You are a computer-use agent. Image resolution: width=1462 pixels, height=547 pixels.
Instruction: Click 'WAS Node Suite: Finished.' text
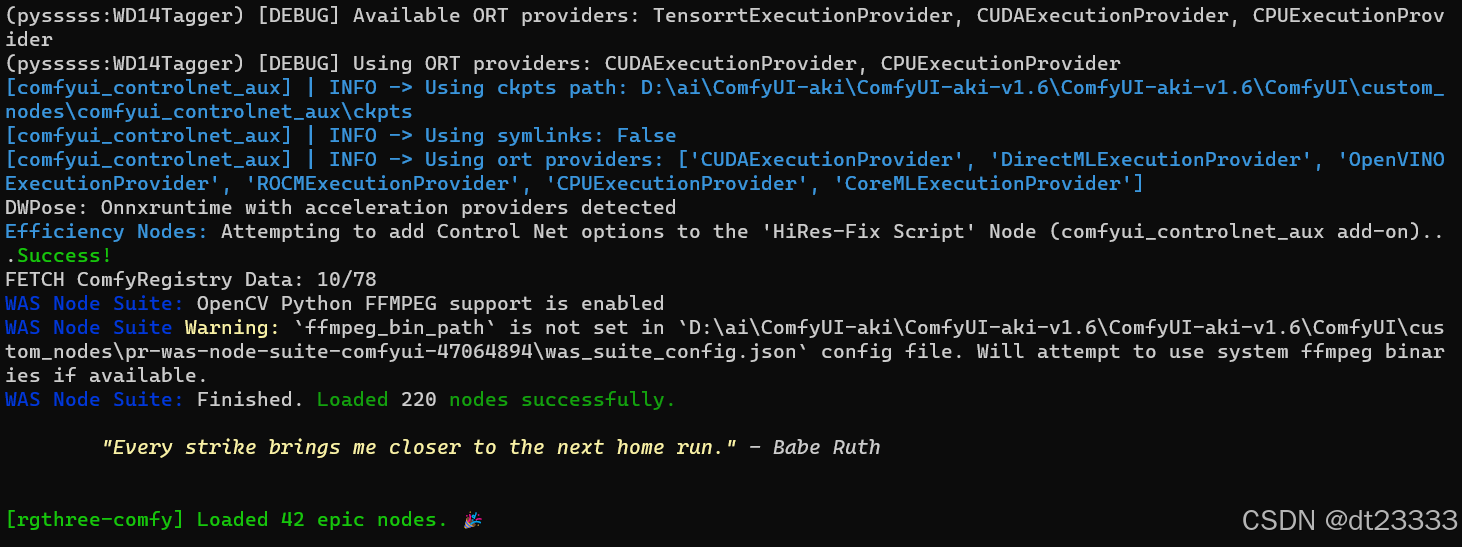tap(155, 400)
